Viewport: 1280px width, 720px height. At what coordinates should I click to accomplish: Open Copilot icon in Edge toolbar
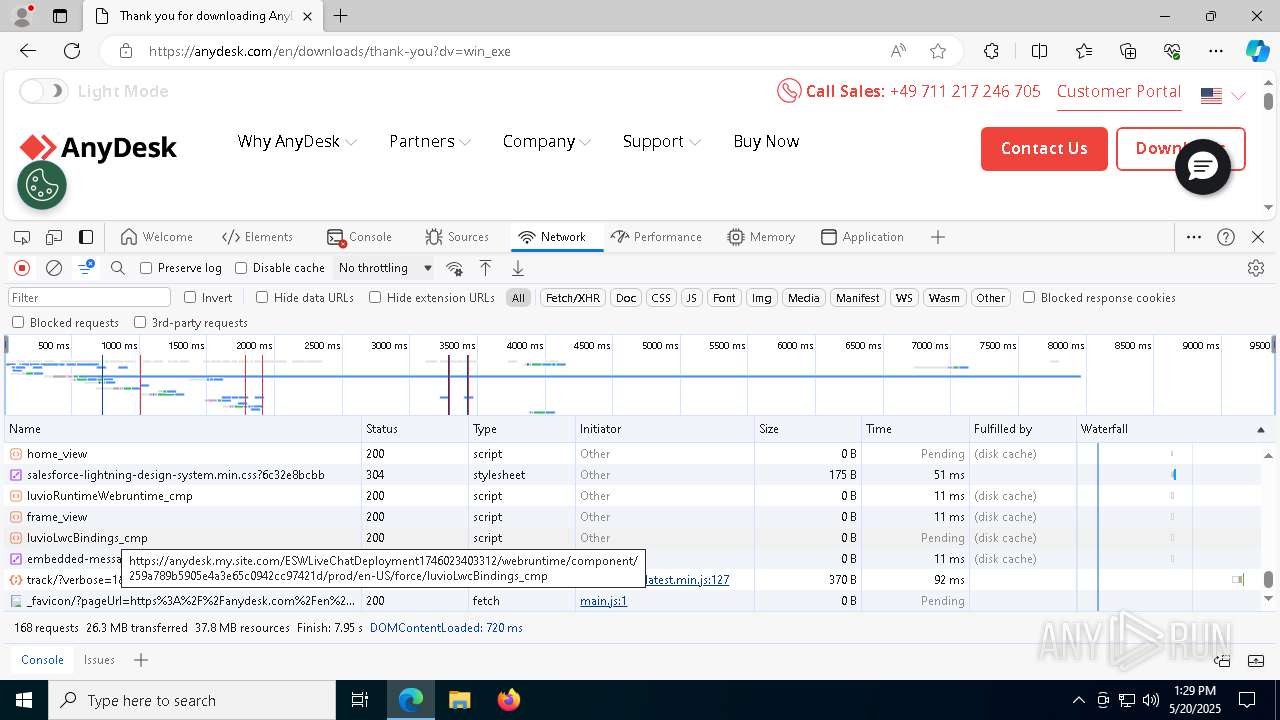pyautogui.click(x=1257, y=51)
